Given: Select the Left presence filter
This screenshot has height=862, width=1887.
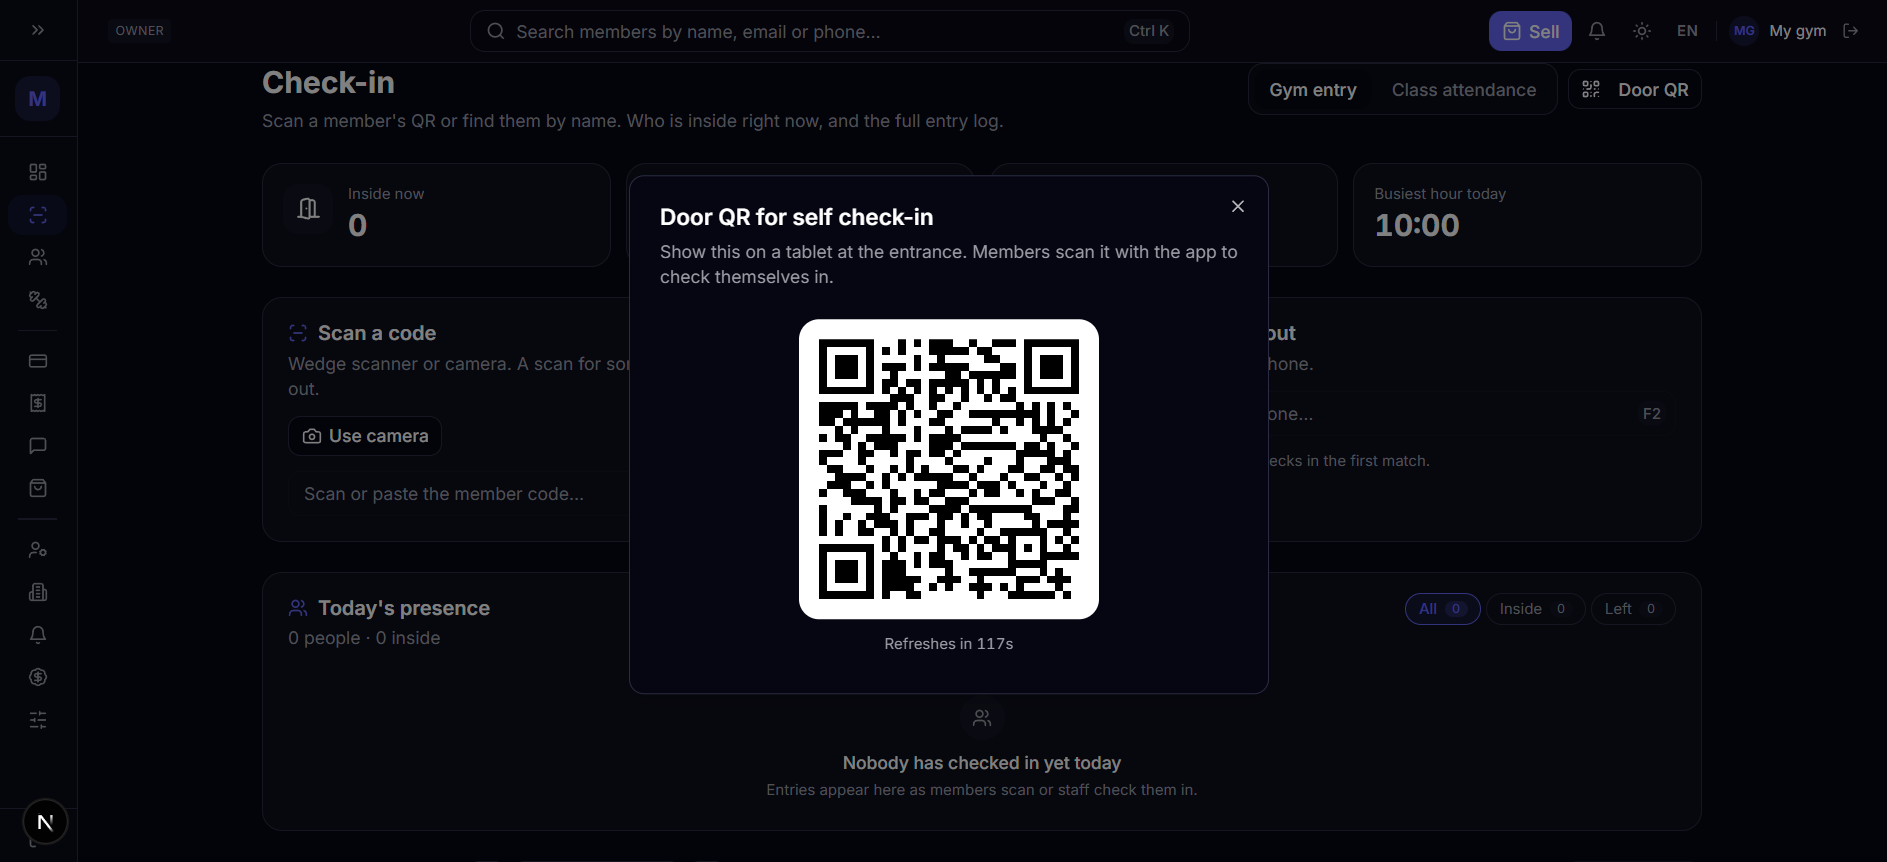Looking at the screenshot, I should coord(1633,609).
